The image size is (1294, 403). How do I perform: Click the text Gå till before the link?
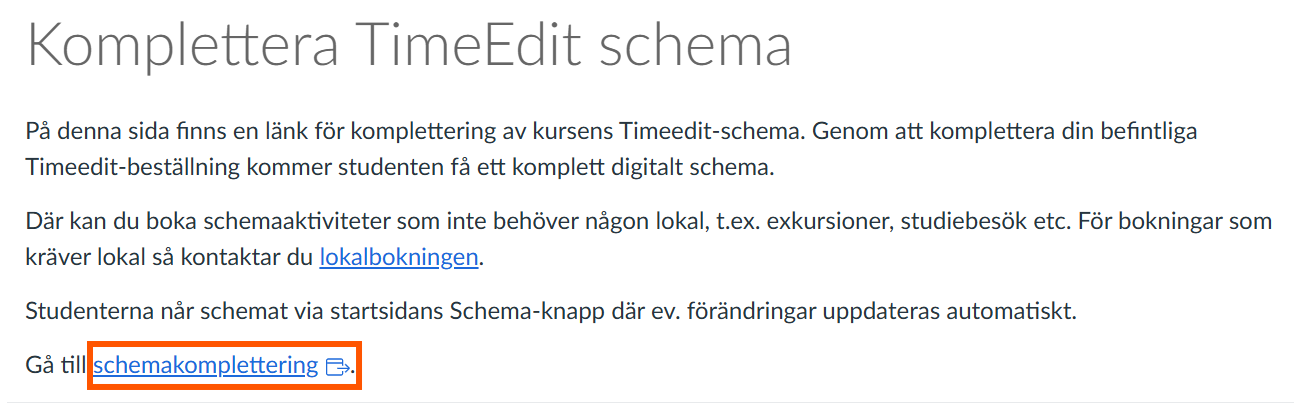pyautogui.click(x=57, y=366)
